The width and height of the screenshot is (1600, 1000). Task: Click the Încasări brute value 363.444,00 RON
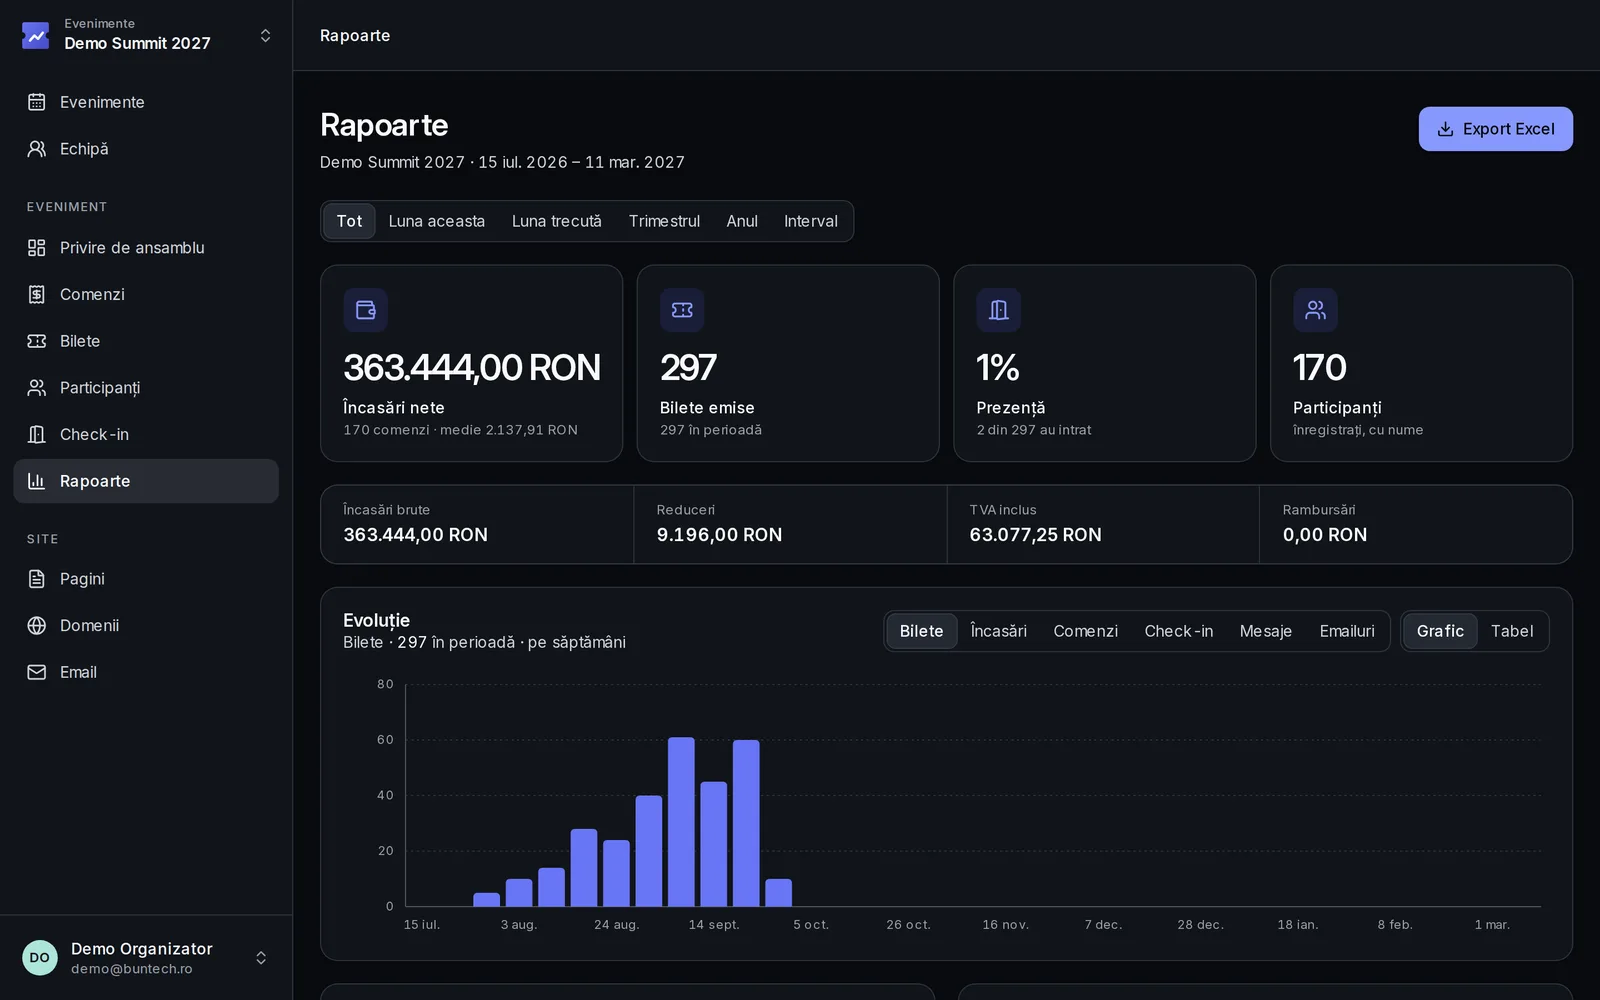[416, 535]
